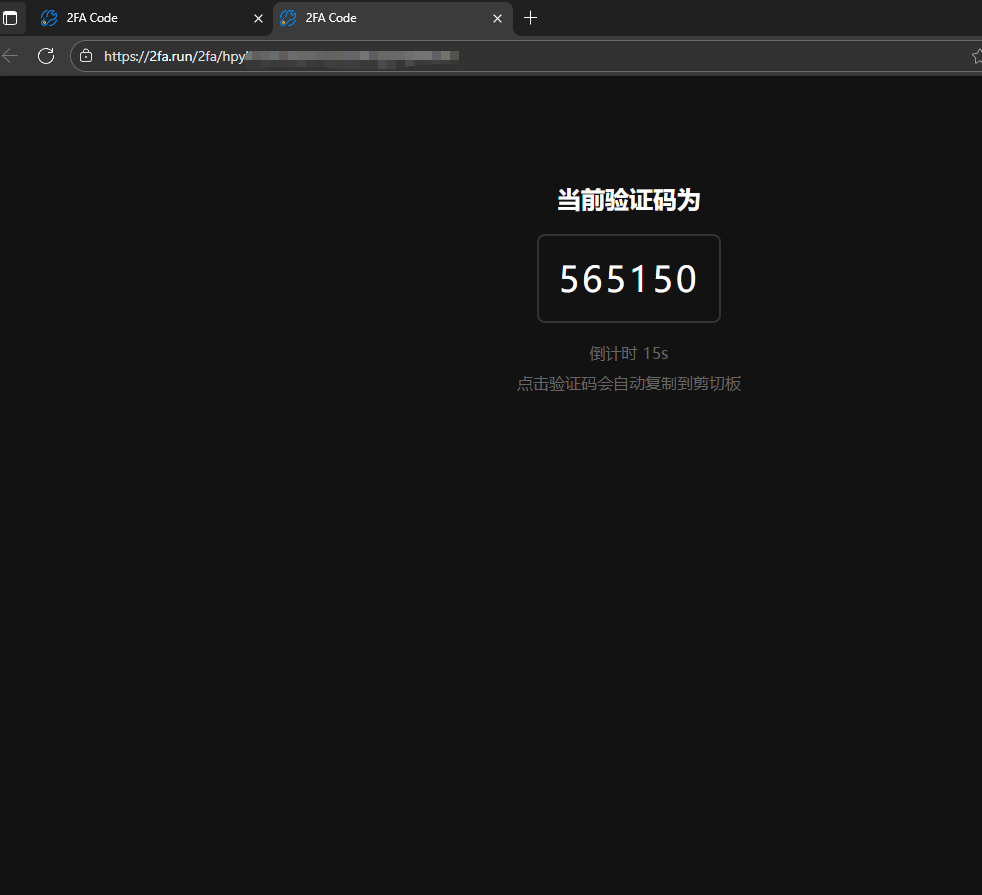Viewport: 982px width, 895px height.
Task: Switch to the first 2FA Code tab
Action: [140, 18]
